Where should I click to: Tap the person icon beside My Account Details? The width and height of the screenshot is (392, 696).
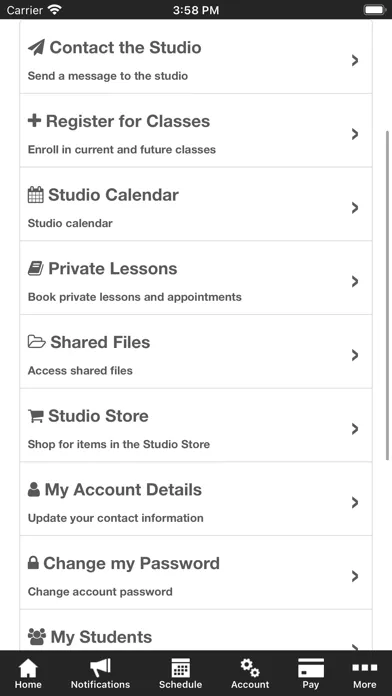(x=34, y=490)
